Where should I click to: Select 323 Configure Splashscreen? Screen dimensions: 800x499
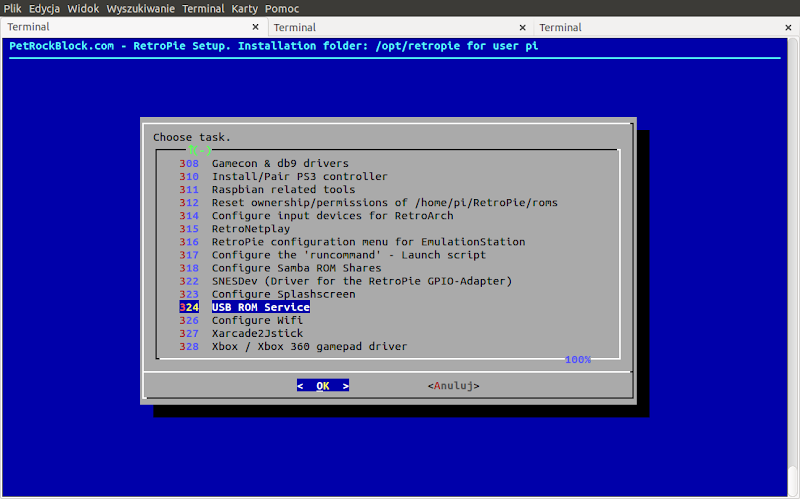tap(267, 294)
